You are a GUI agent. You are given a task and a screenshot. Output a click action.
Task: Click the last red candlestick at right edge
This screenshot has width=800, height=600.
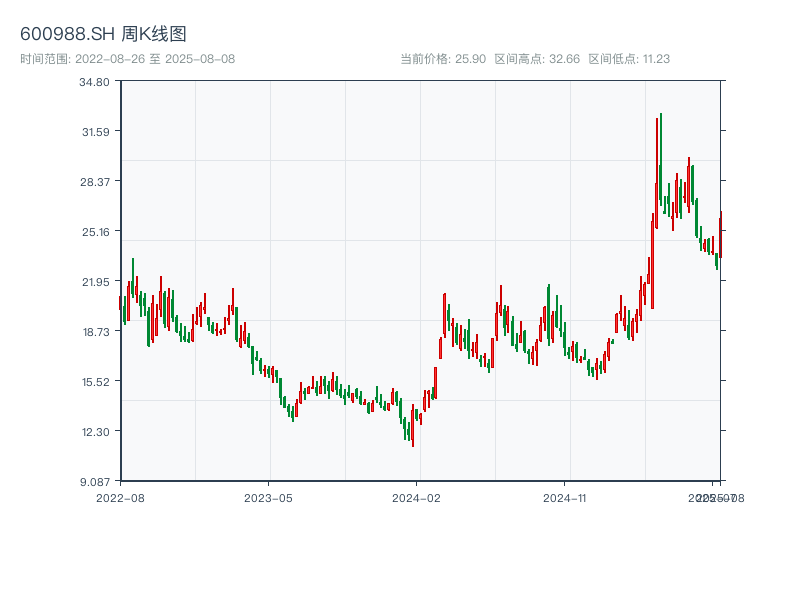click(720, 235)
